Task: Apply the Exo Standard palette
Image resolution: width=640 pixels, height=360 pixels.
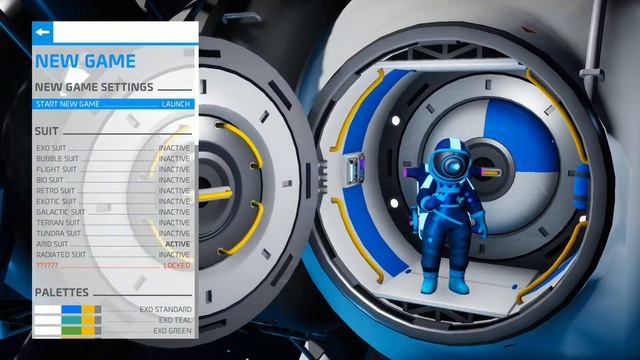Action: 113,309
